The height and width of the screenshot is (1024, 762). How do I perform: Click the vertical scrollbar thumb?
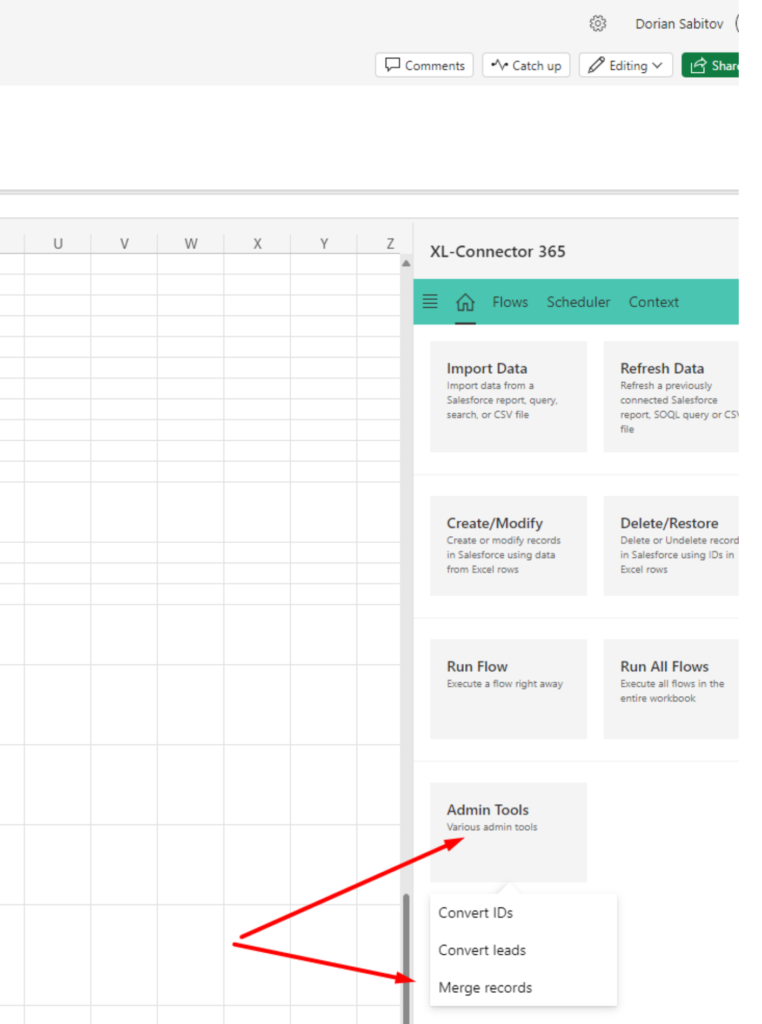[406, 959]
